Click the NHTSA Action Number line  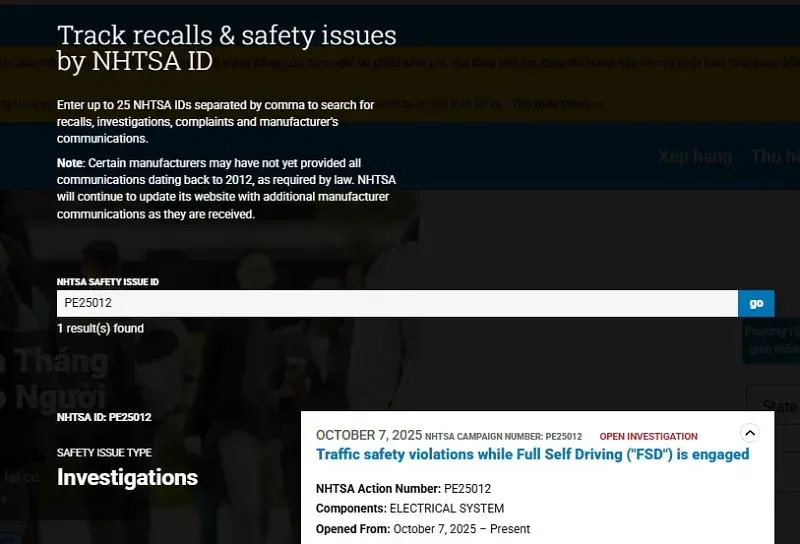[x=403, y=488]
